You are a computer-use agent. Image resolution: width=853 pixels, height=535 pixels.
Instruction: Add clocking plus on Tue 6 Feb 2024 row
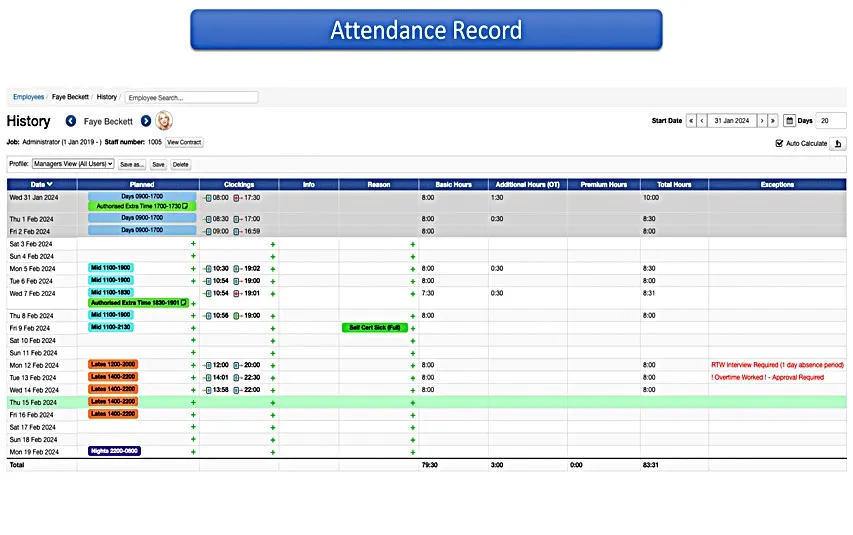[273, 281]
